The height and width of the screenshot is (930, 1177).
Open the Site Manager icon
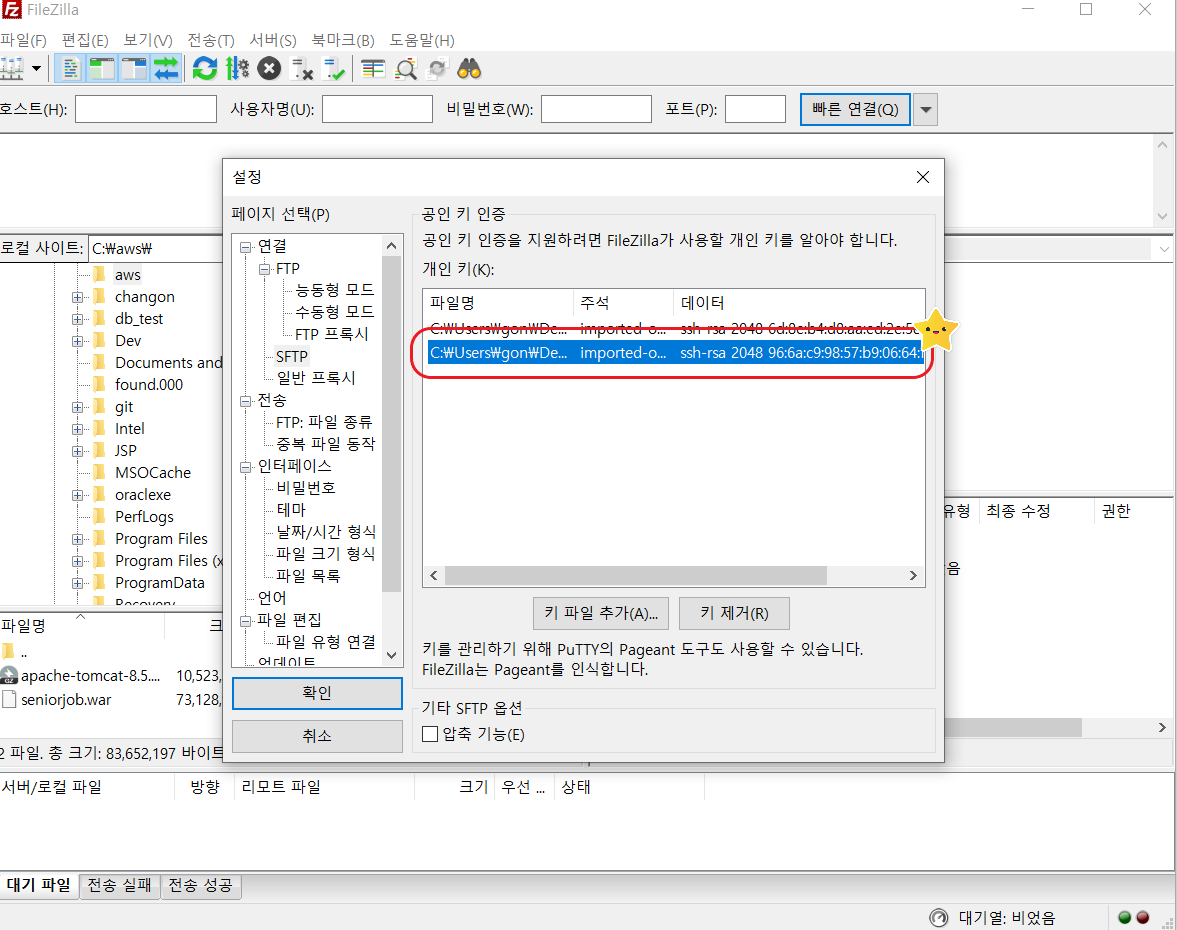point(11,69)
